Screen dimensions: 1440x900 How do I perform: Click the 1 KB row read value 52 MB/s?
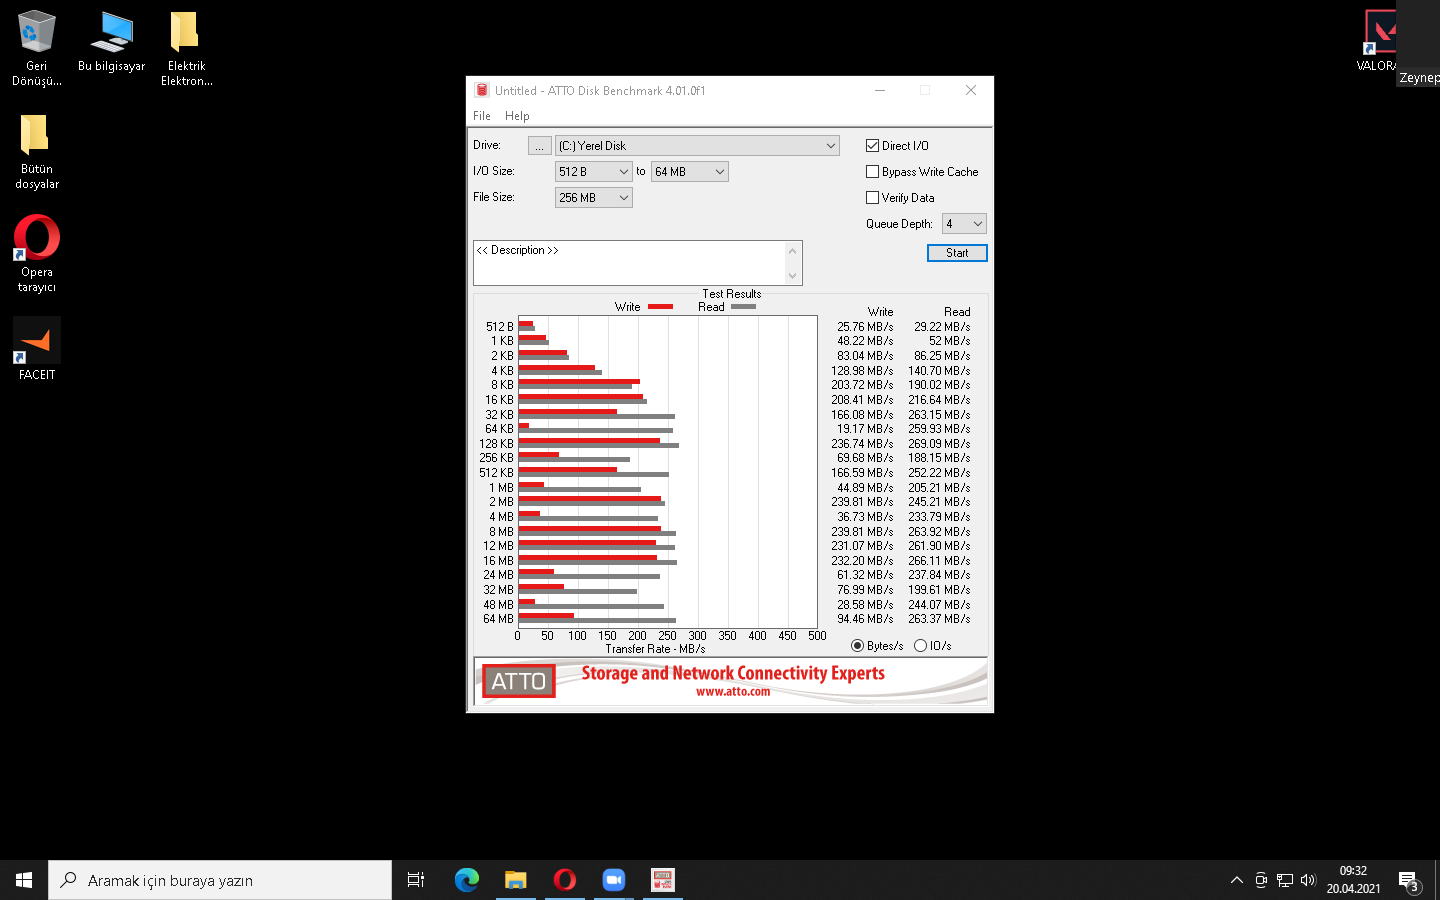pos(949,341)
